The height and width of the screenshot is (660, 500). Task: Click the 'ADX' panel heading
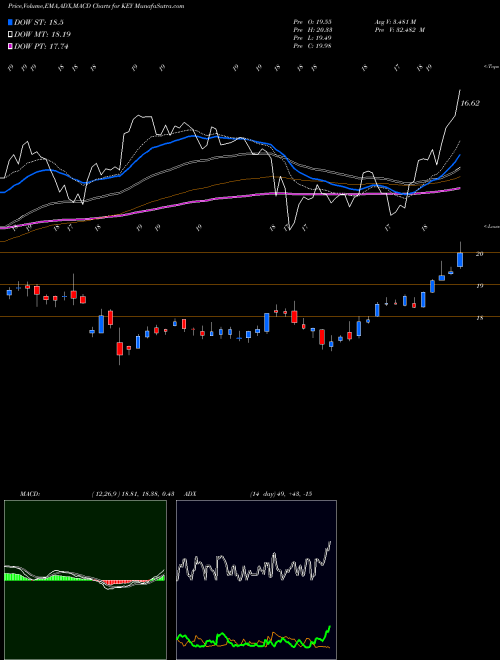click(x=190, y=494)
